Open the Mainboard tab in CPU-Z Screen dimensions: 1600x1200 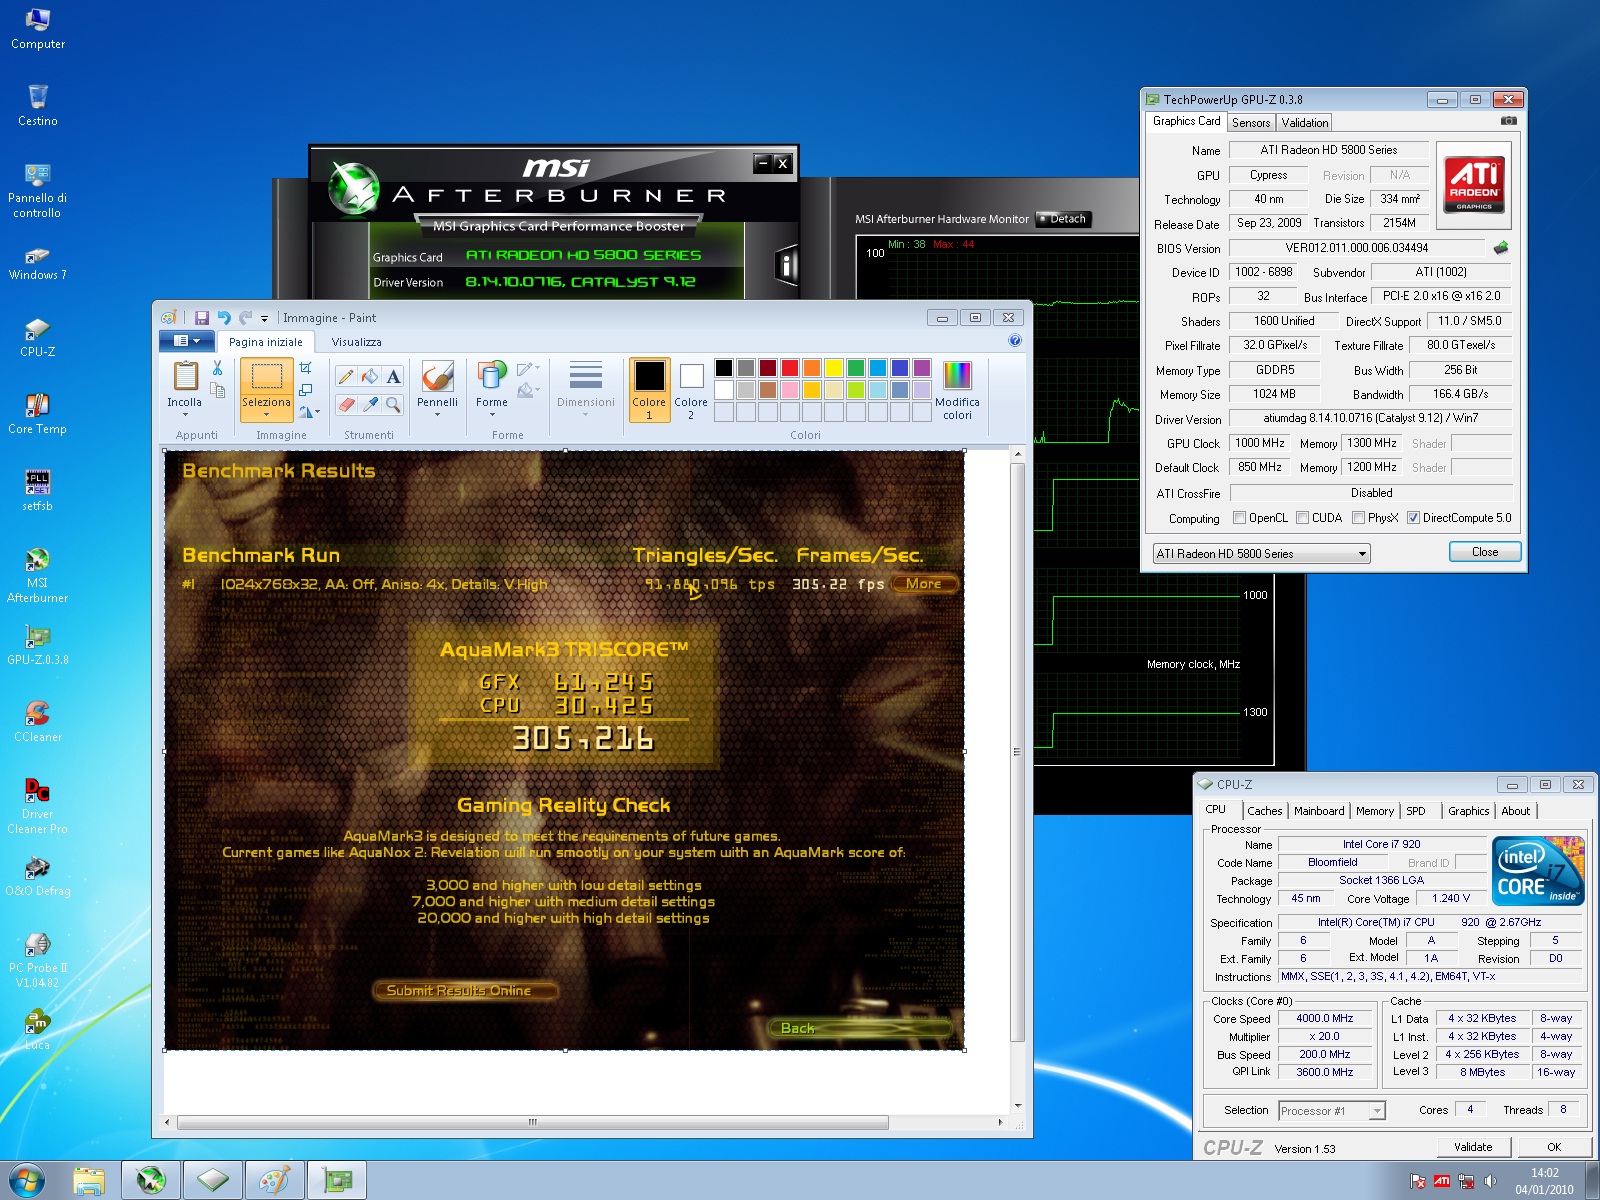1319,811
